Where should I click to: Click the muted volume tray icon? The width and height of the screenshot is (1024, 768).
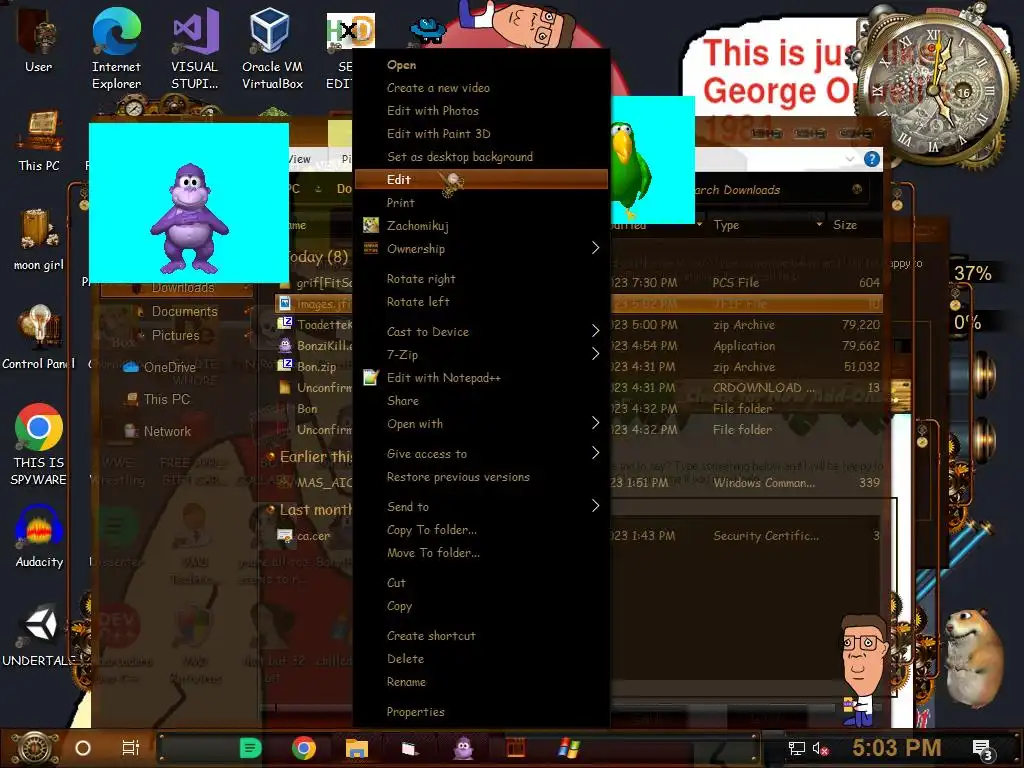click(820, 748)
